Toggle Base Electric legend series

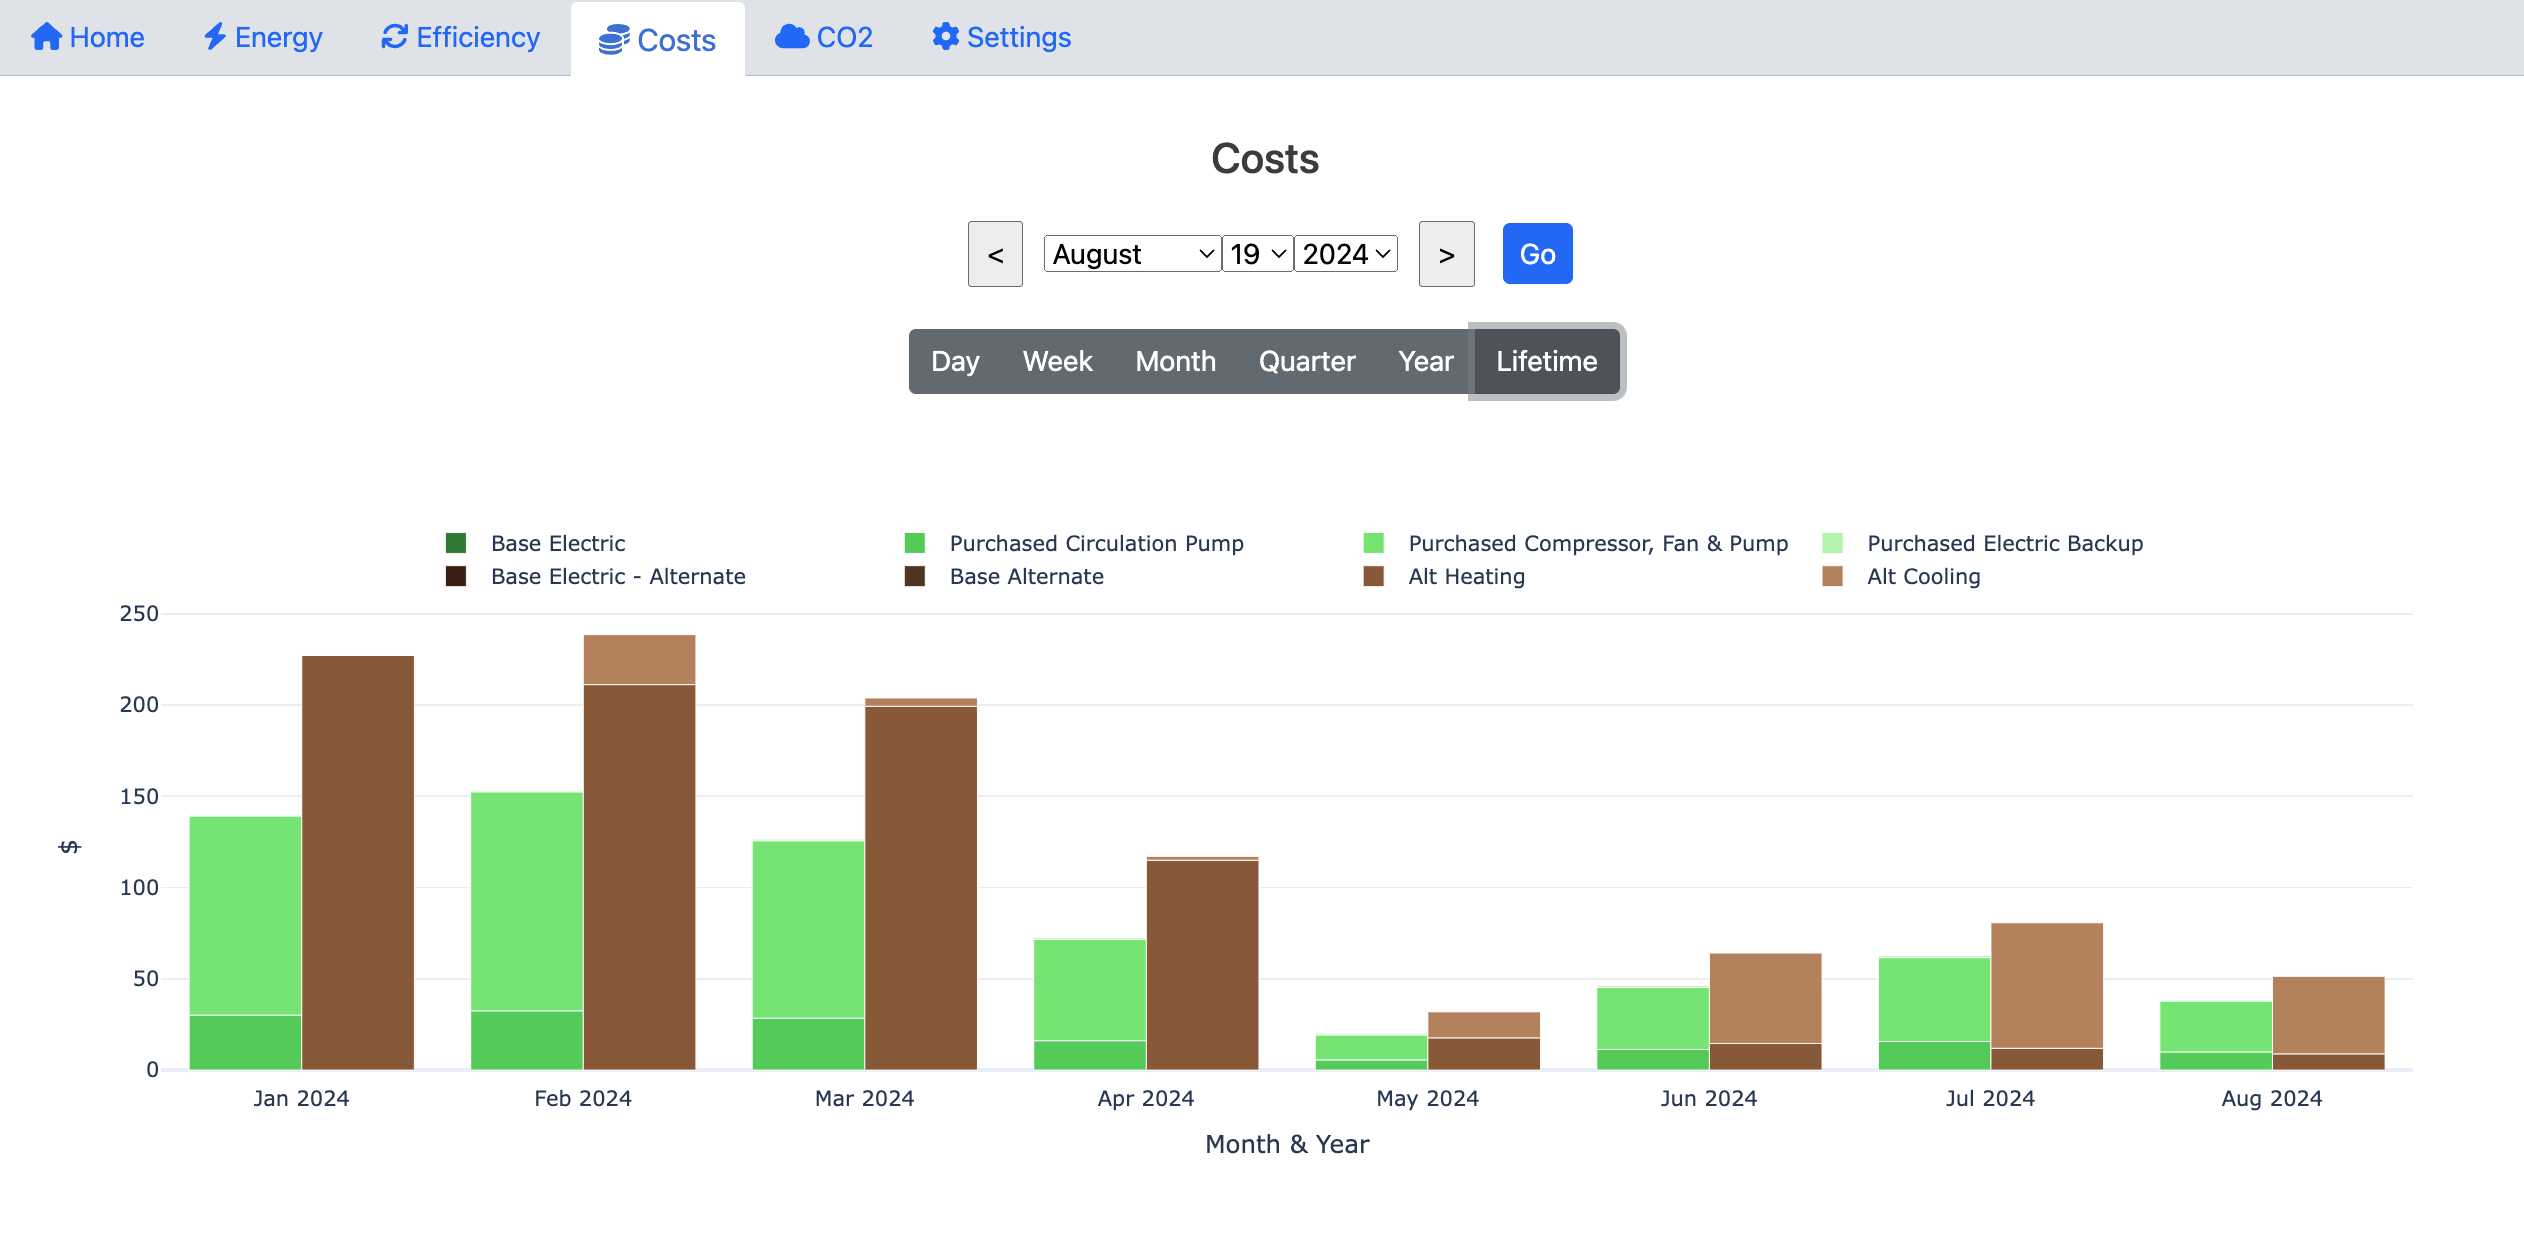(557, 543)
